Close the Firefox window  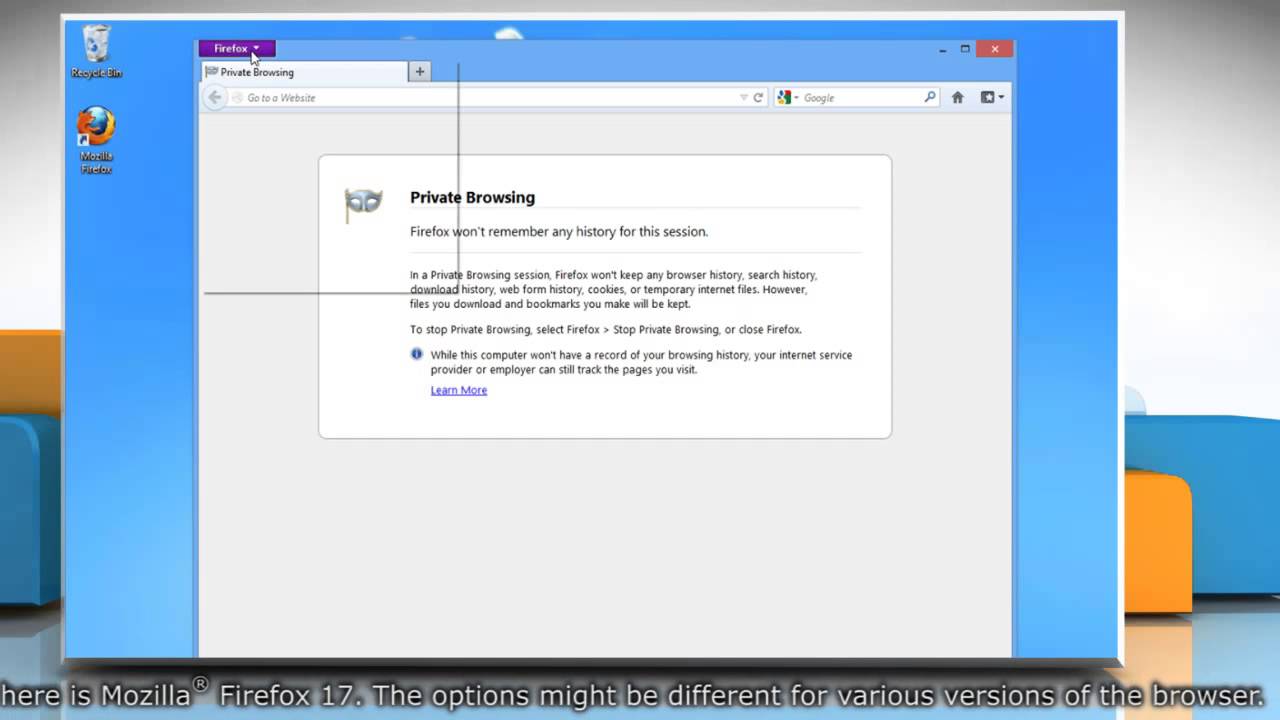coord(995,49)
